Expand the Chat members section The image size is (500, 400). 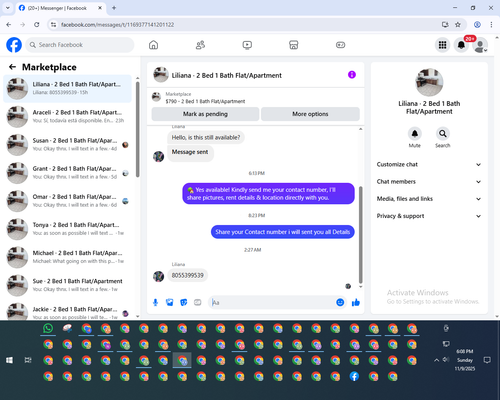[x=429, y=182]
